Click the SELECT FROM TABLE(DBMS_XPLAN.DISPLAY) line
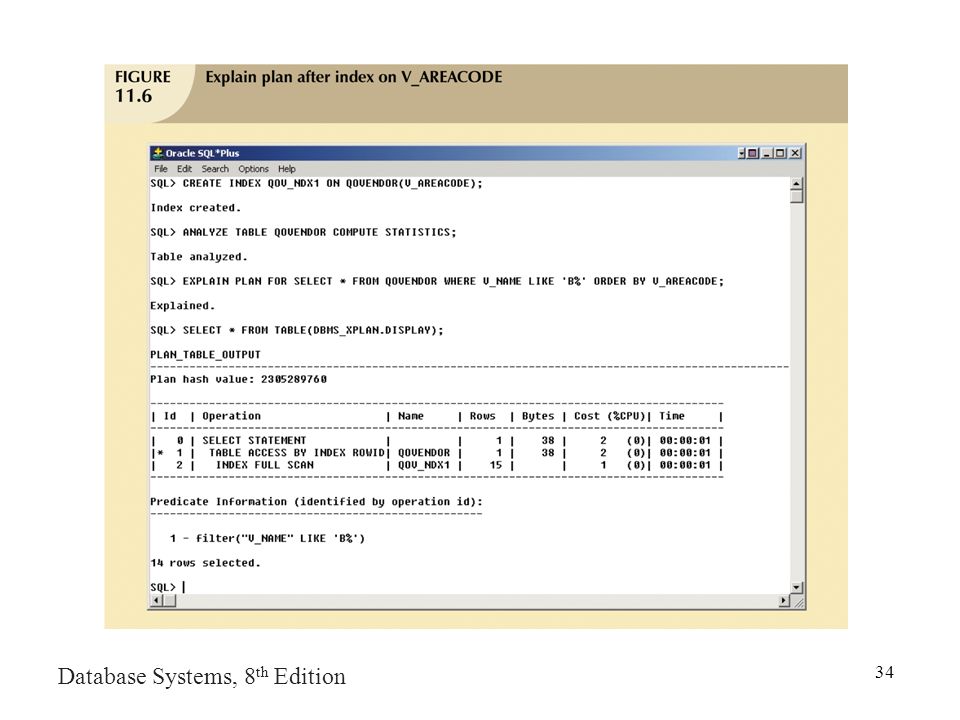This screenshot has height=720, width=960. (297, 330)
